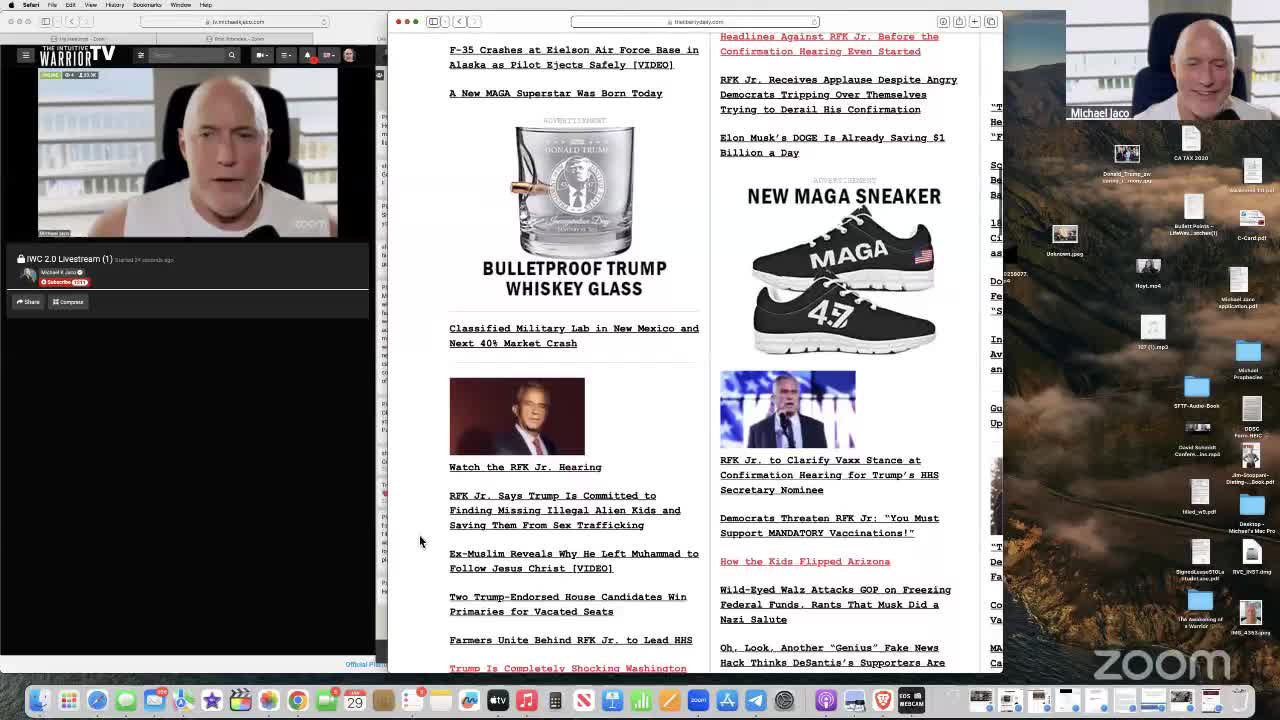Click Compress button under livestream
The height and width of the screenshot is (720, 1280).
pyautogui.click(x=68, y=302)
